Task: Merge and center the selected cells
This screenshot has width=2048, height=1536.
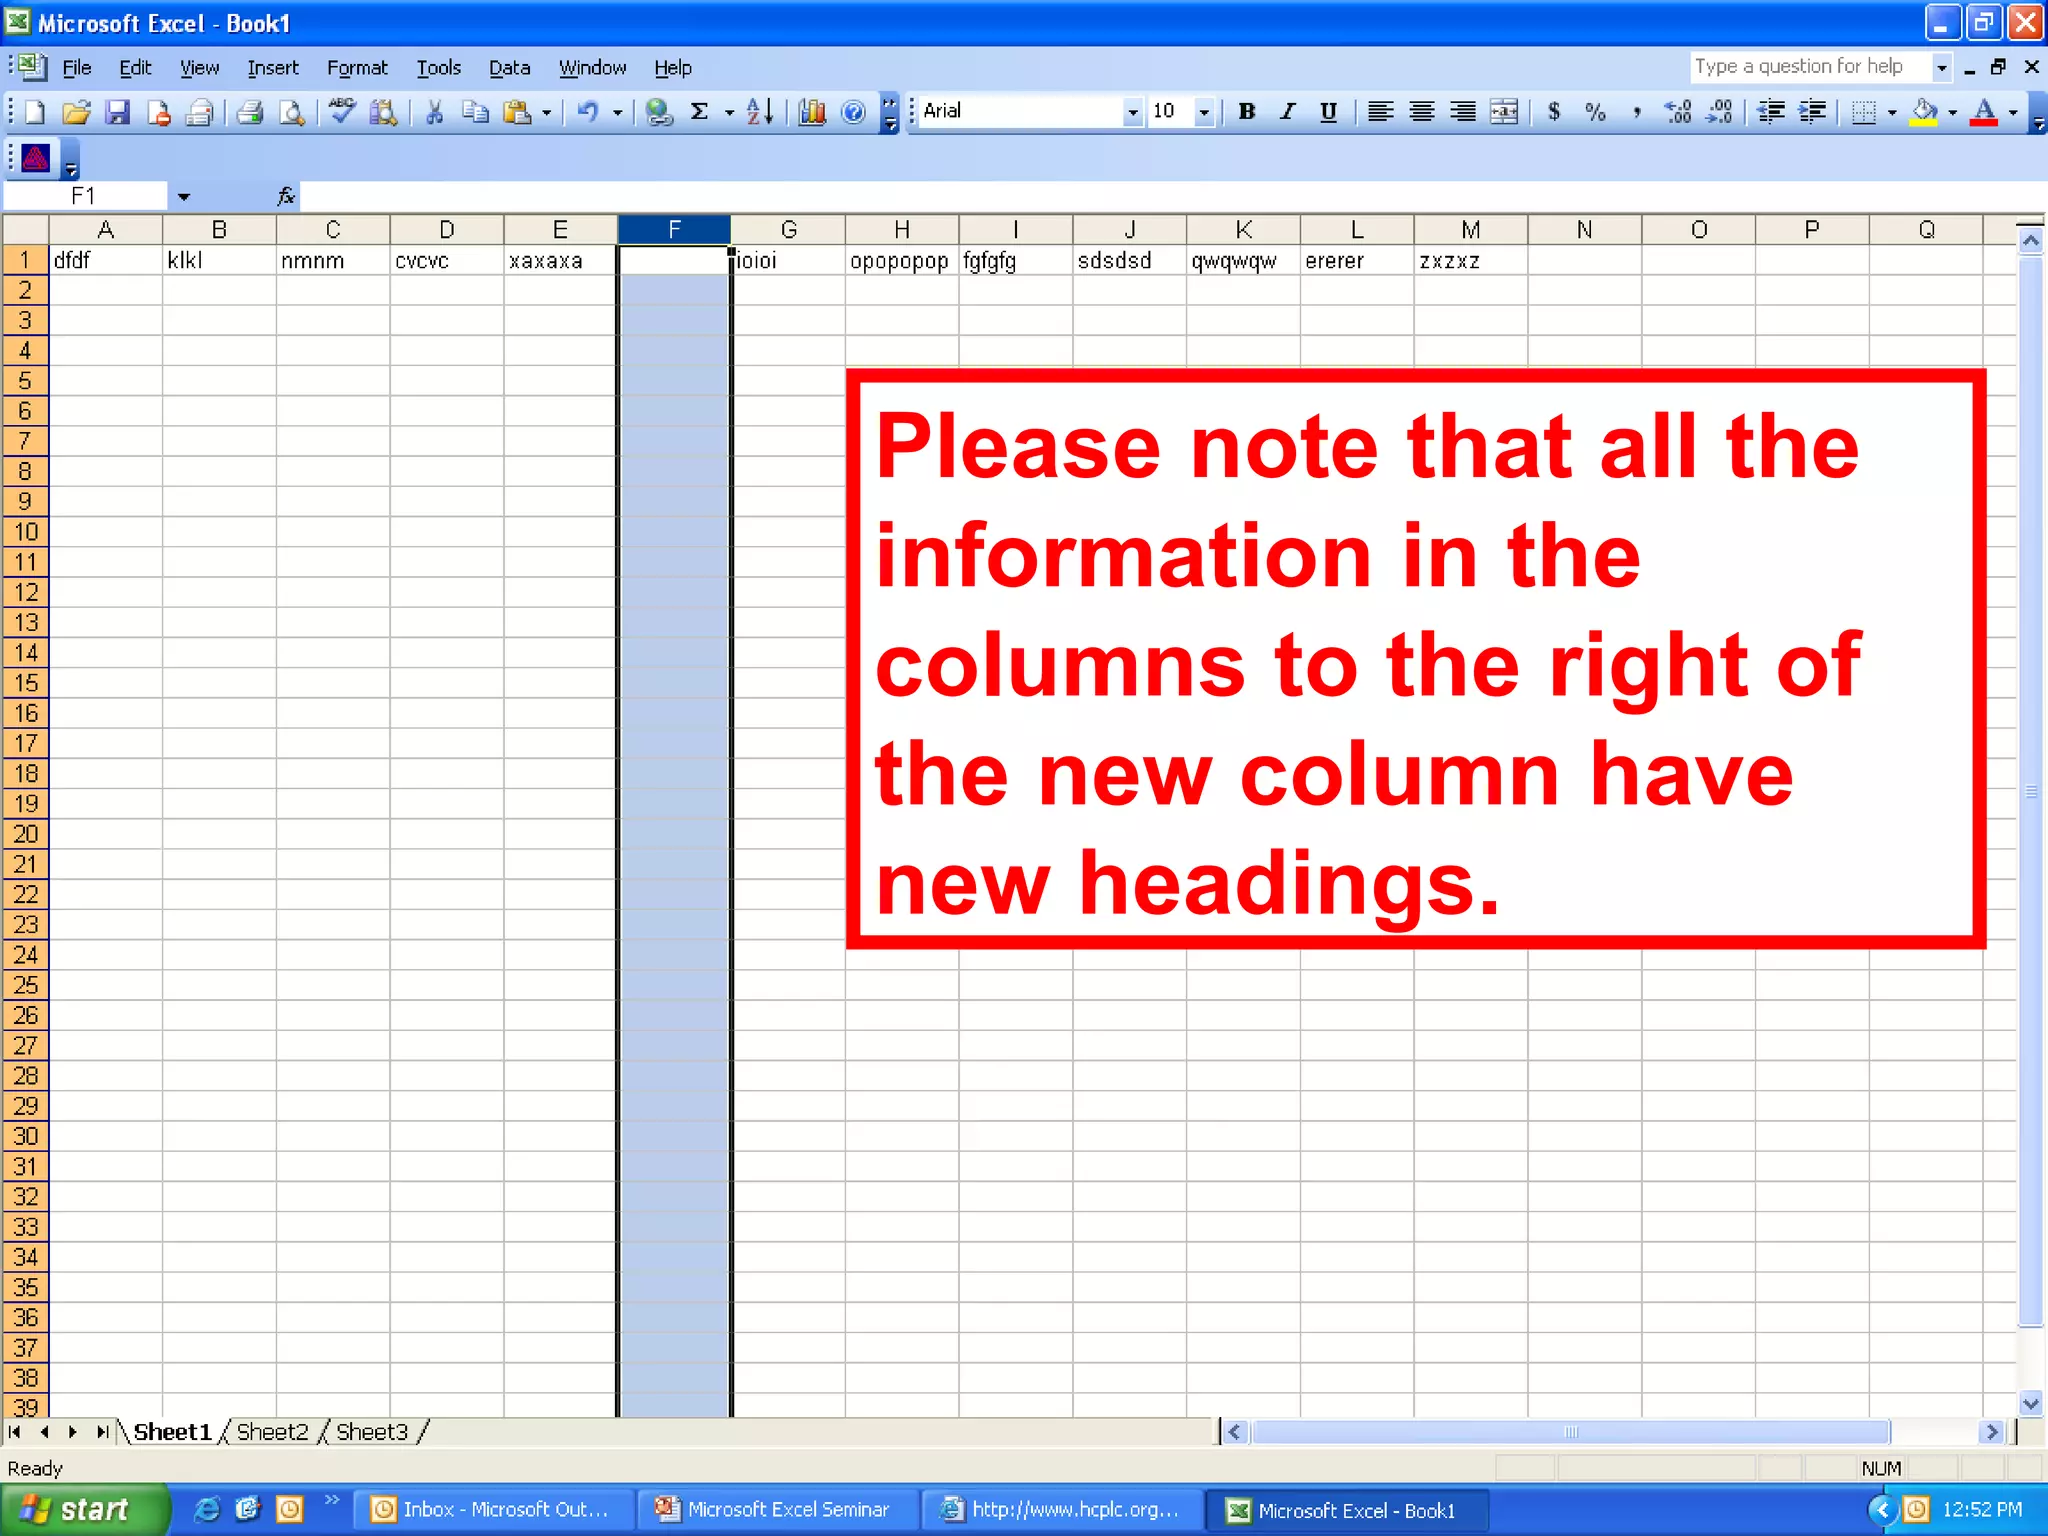Action: pos(1504,112)
